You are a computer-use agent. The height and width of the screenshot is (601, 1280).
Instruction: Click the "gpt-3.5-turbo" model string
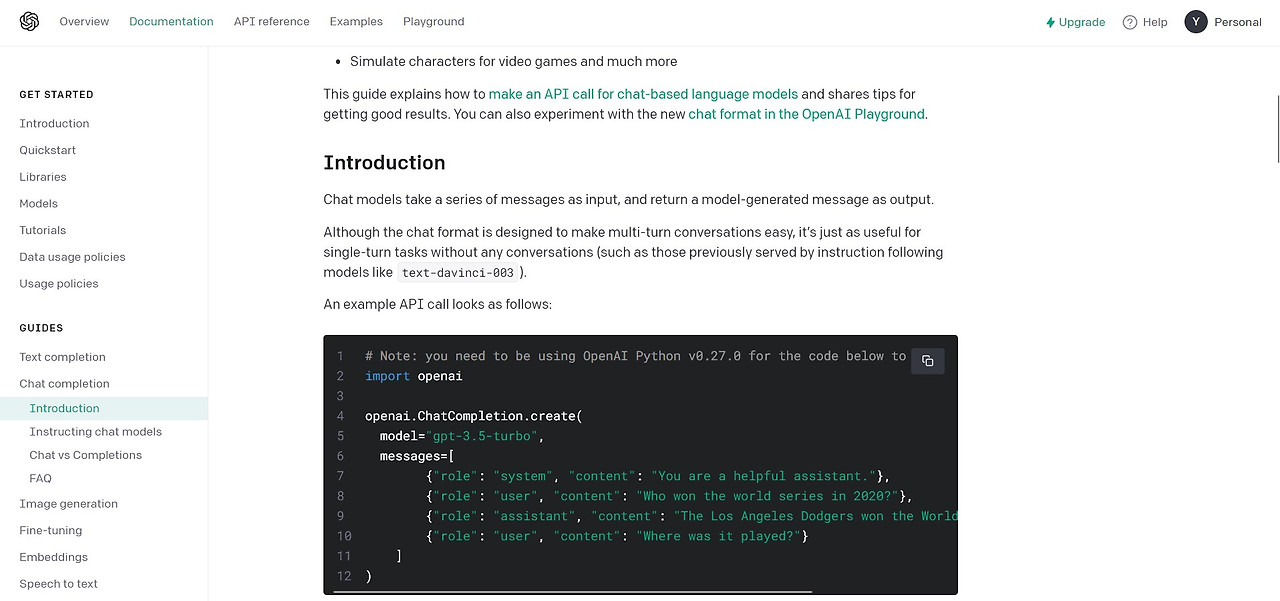[484, 436]
